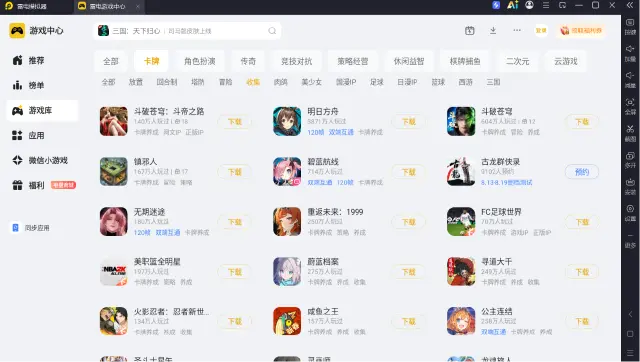Select the 传奇 category tab
The height and width of the screenshot is (362, 640).
click(248, 61)
